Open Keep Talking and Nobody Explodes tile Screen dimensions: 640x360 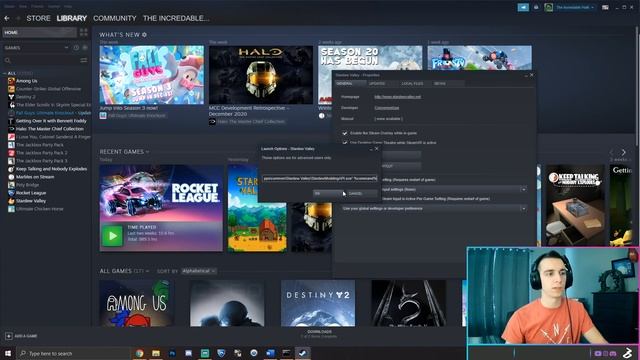575,205
